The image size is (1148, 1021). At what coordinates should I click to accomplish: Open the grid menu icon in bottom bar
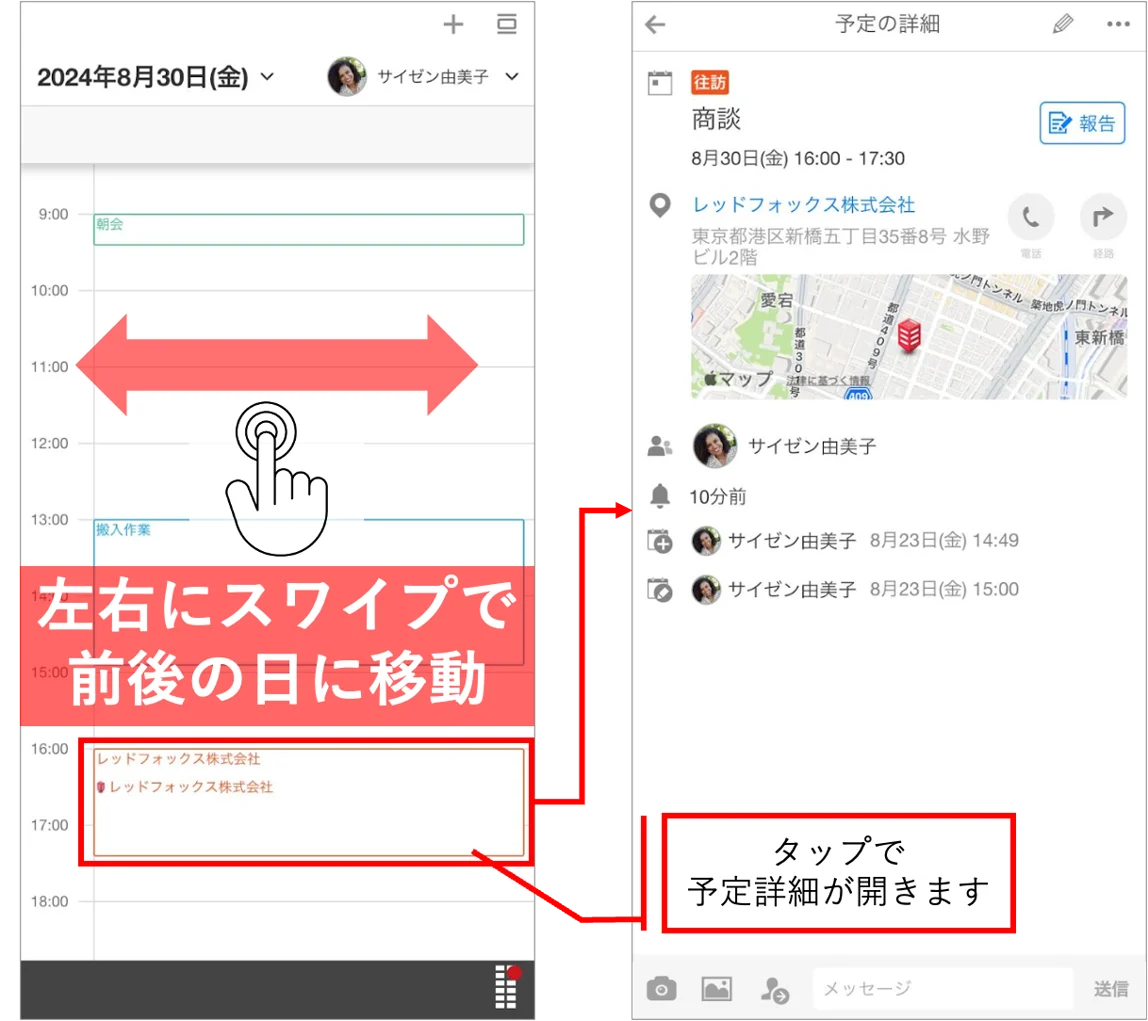(x=507, y=987)
